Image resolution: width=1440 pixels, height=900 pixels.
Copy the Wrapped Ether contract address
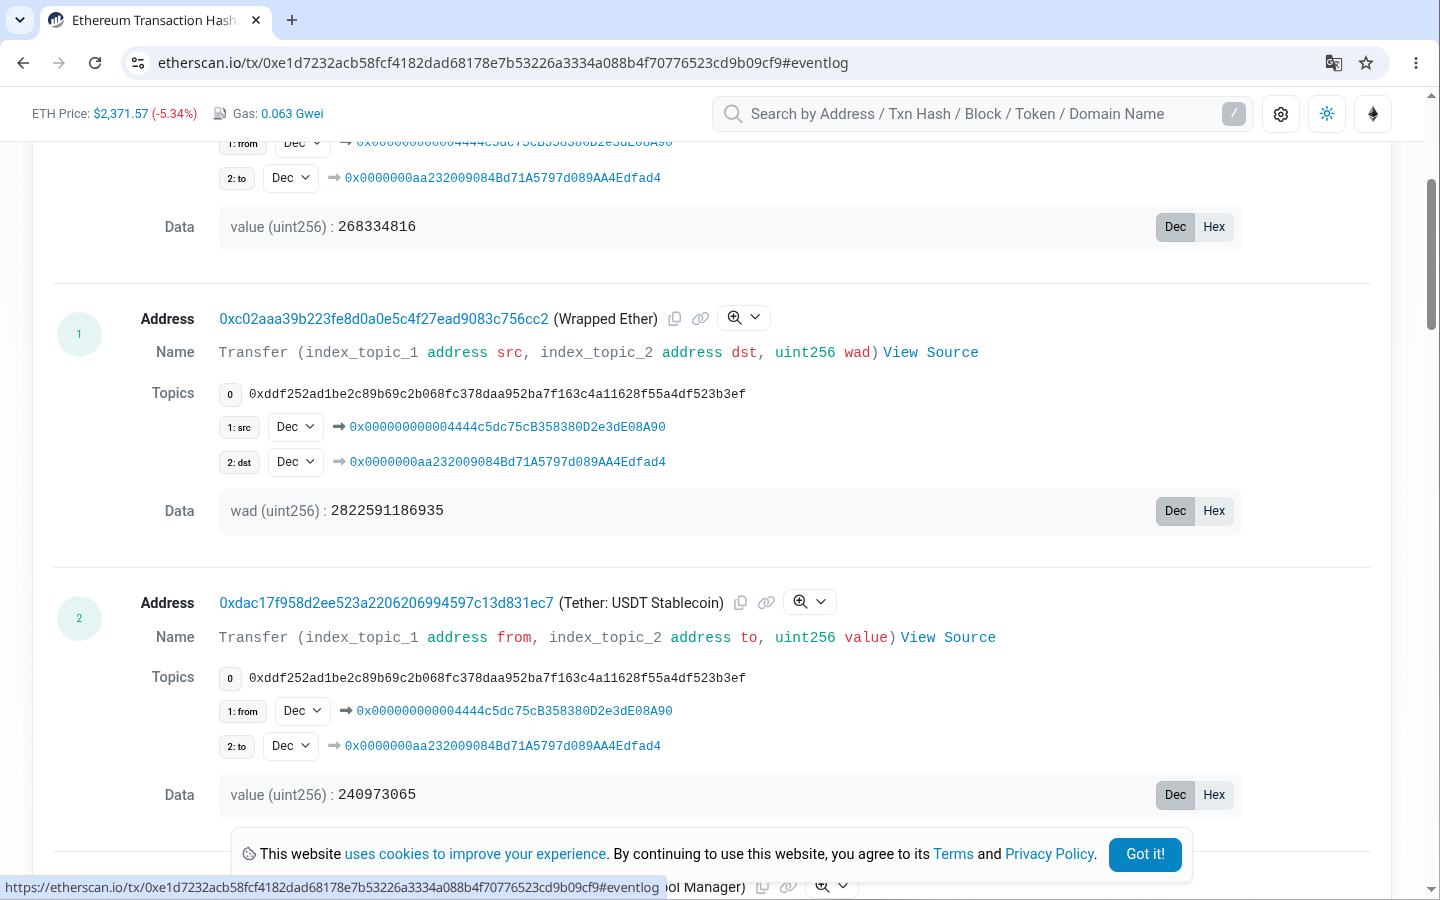675,319
